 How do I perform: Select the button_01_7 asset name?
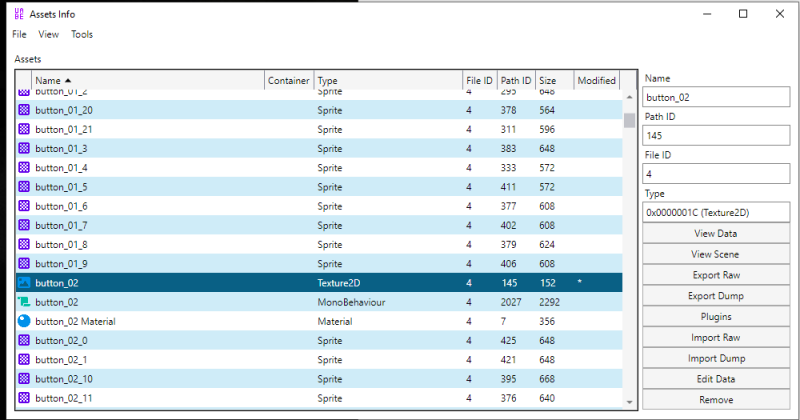pyautogui.click(x=61, y=225)
